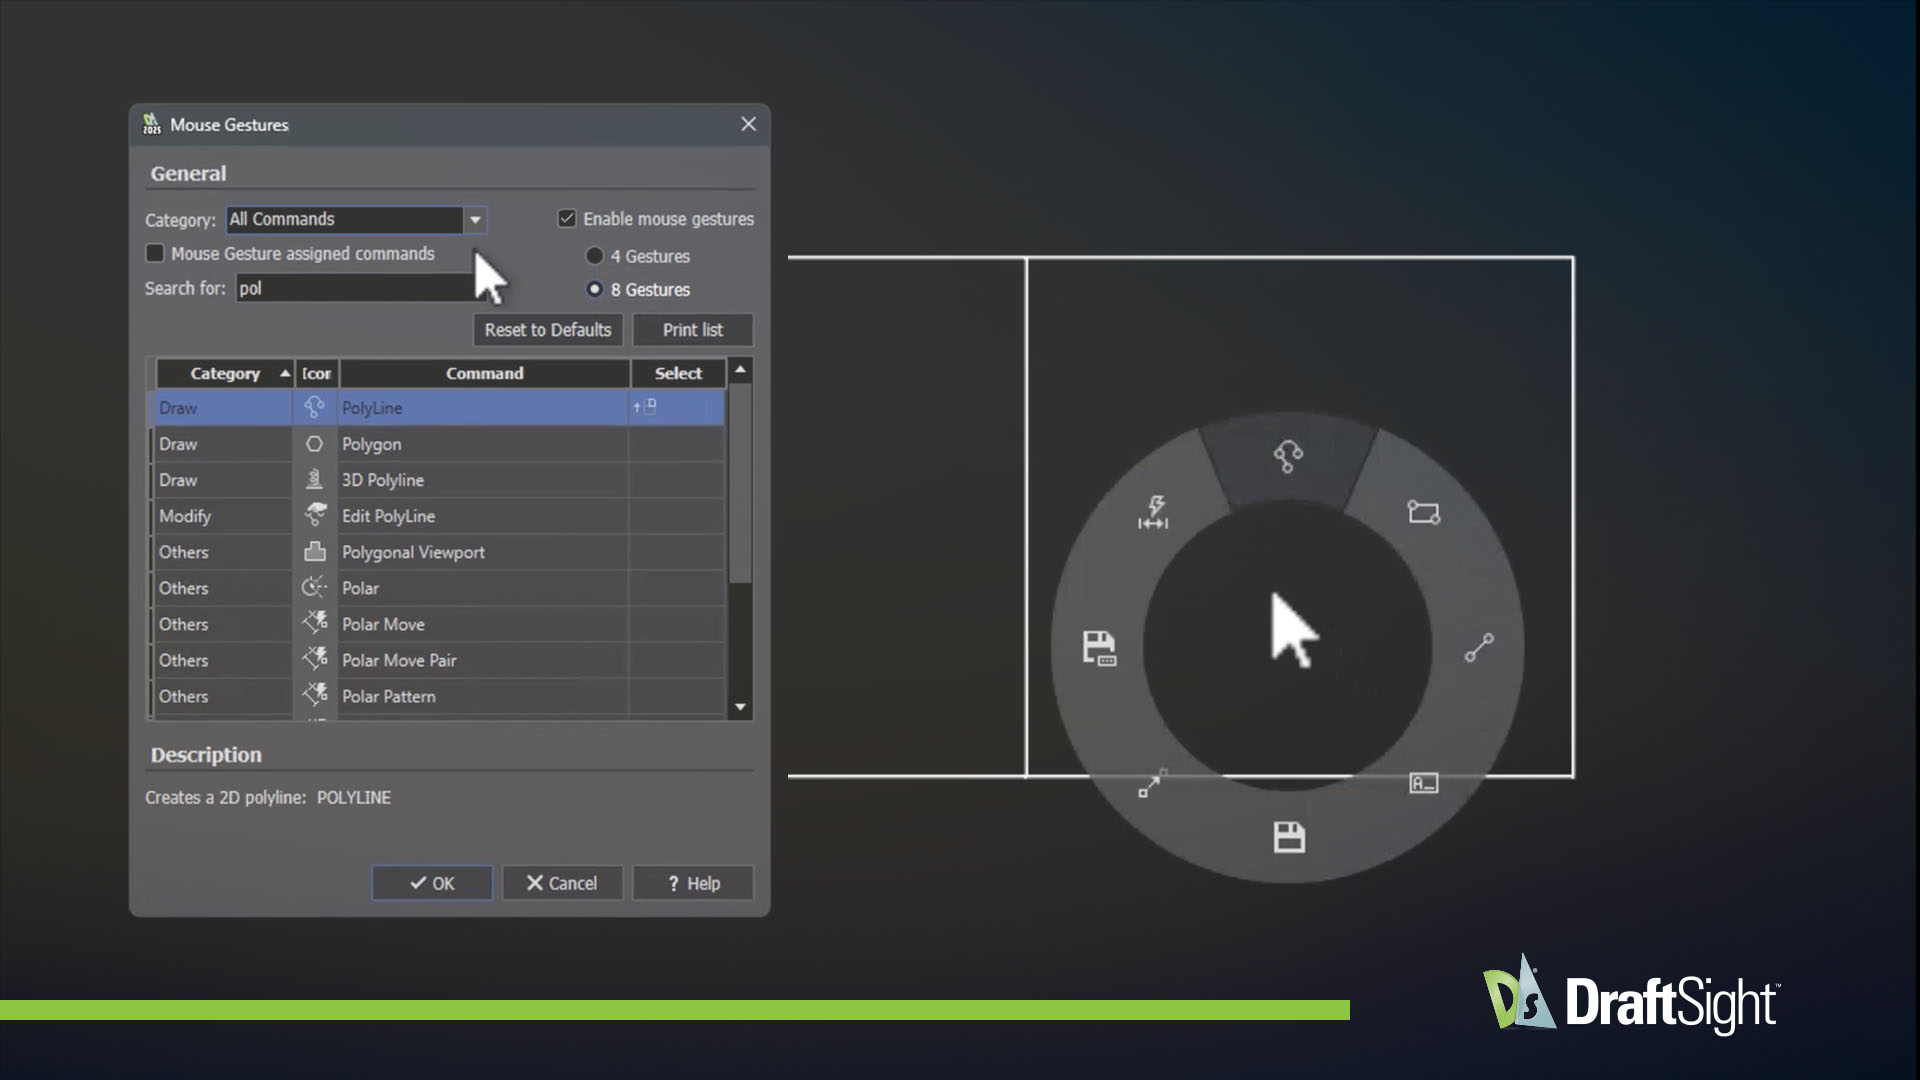
Task: Click the Polar Pattern row icon
Action: 315,695
